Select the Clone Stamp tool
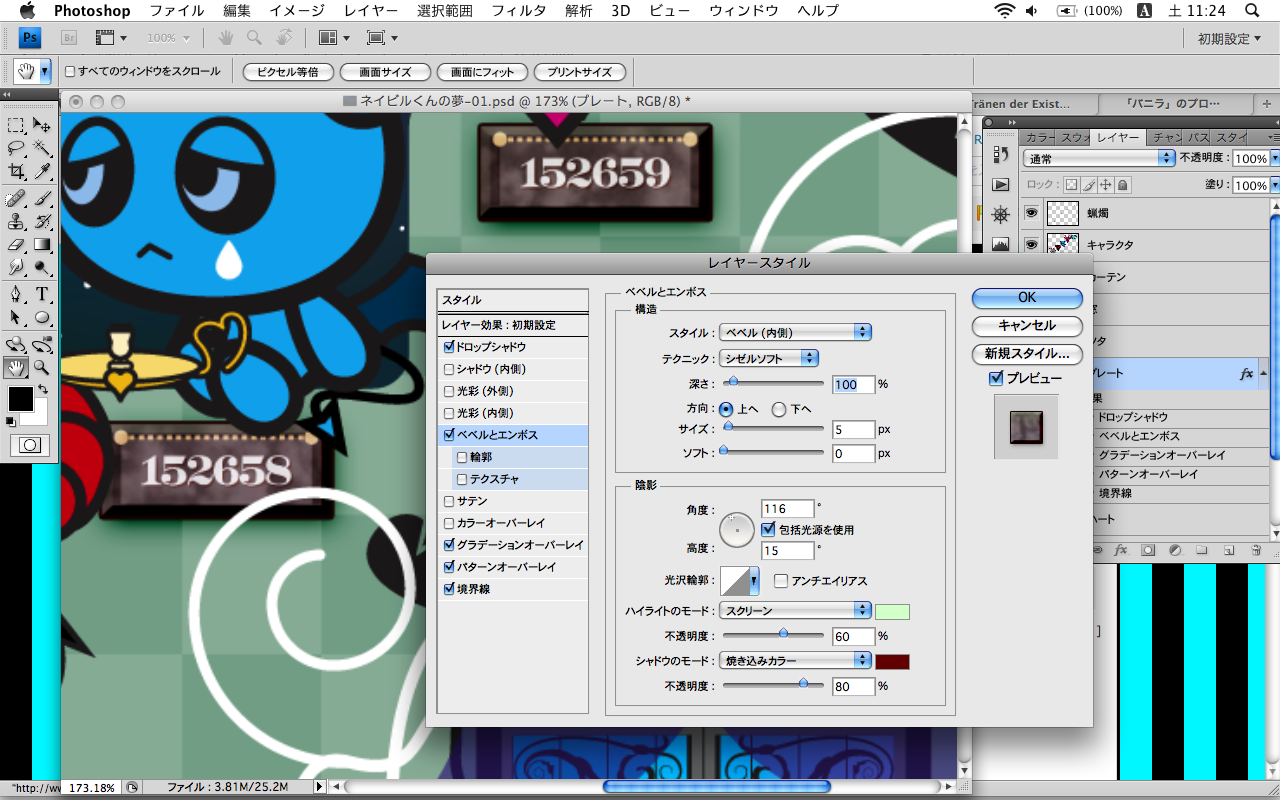 coord(16,220)
